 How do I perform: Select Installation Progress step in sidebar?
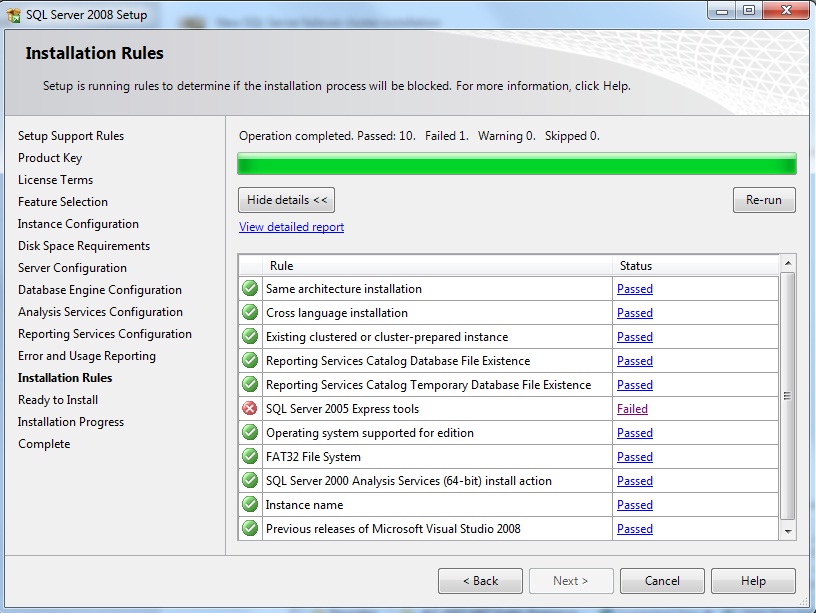(71, 422)
